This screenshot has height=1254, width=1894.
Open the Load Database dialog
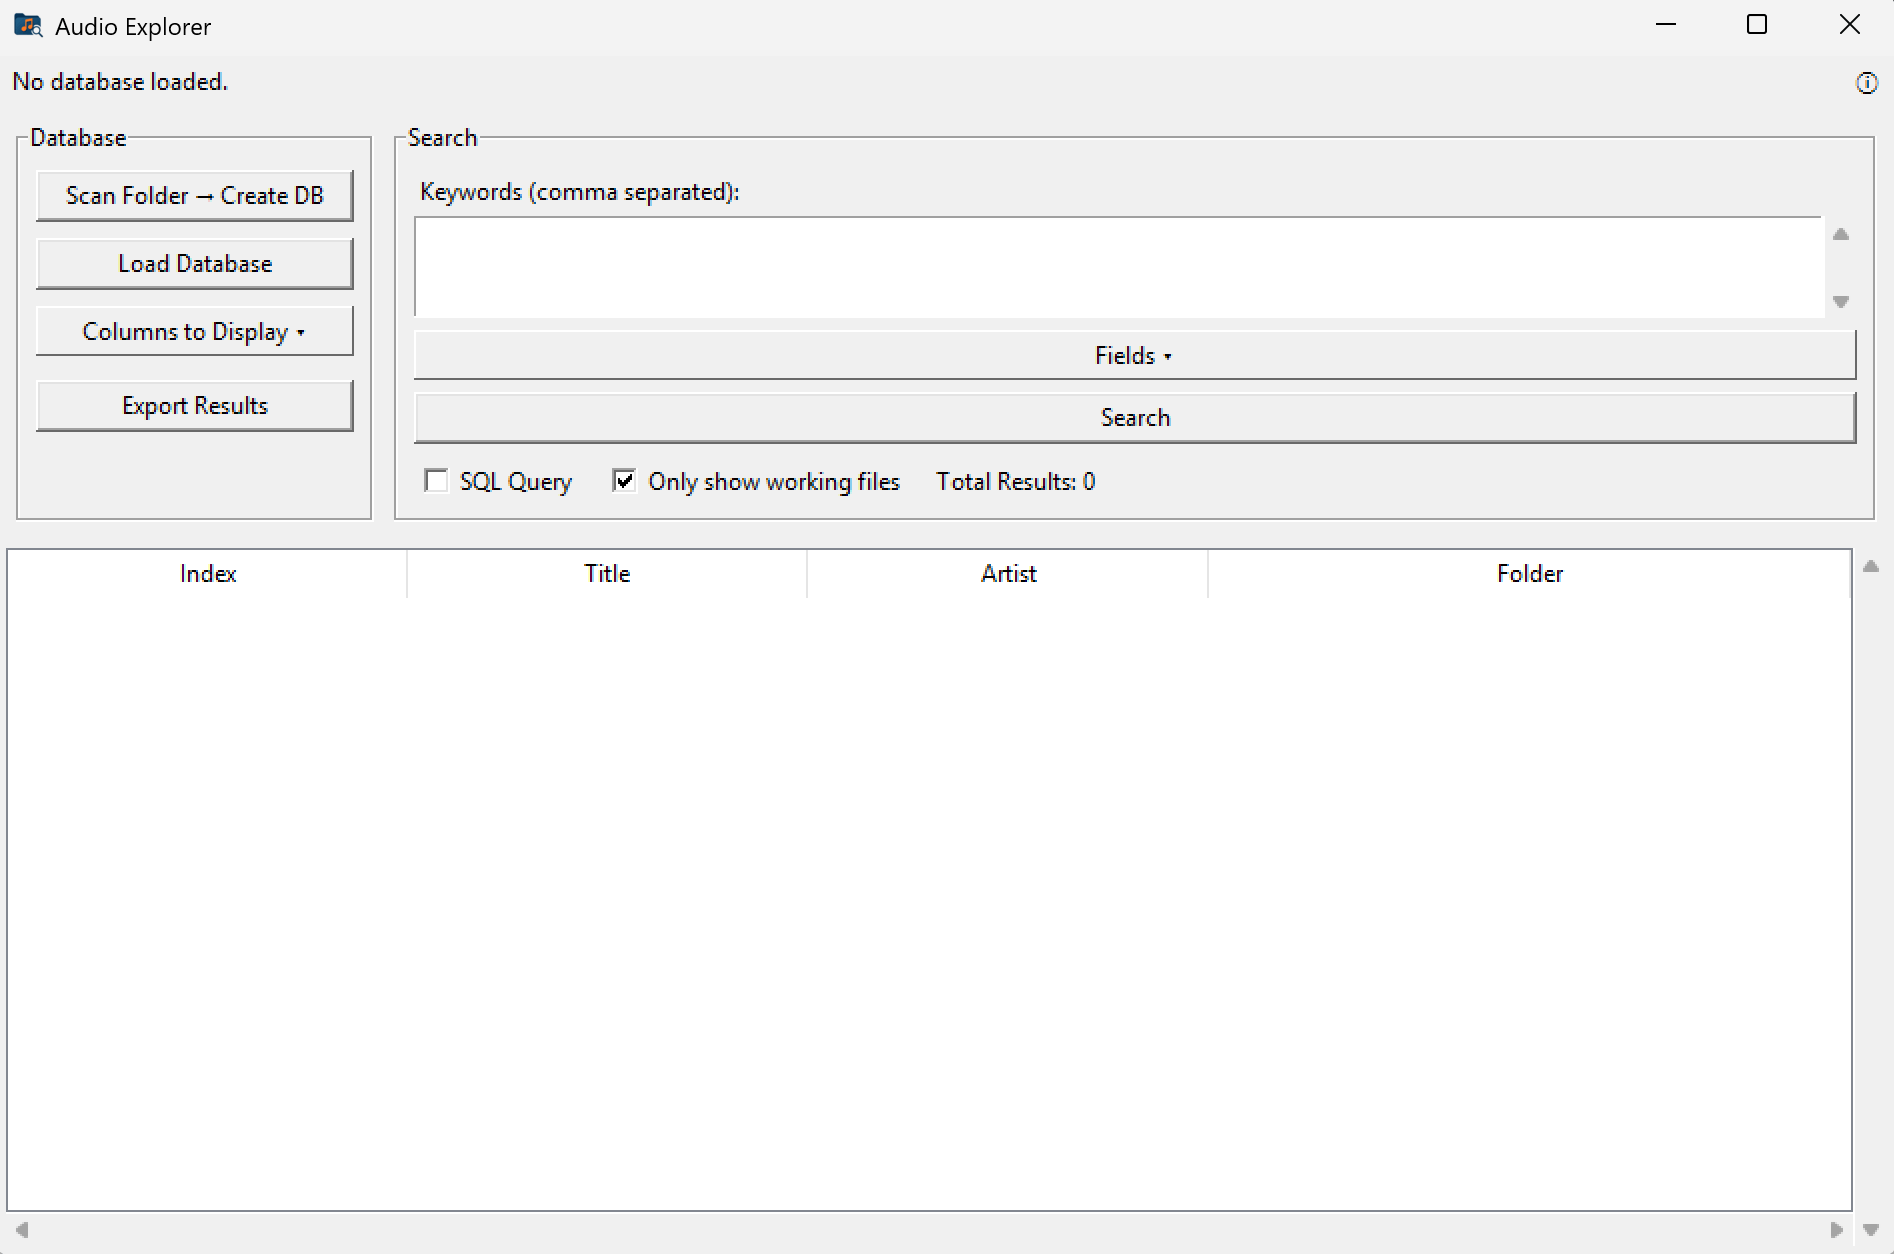[195, 264]
